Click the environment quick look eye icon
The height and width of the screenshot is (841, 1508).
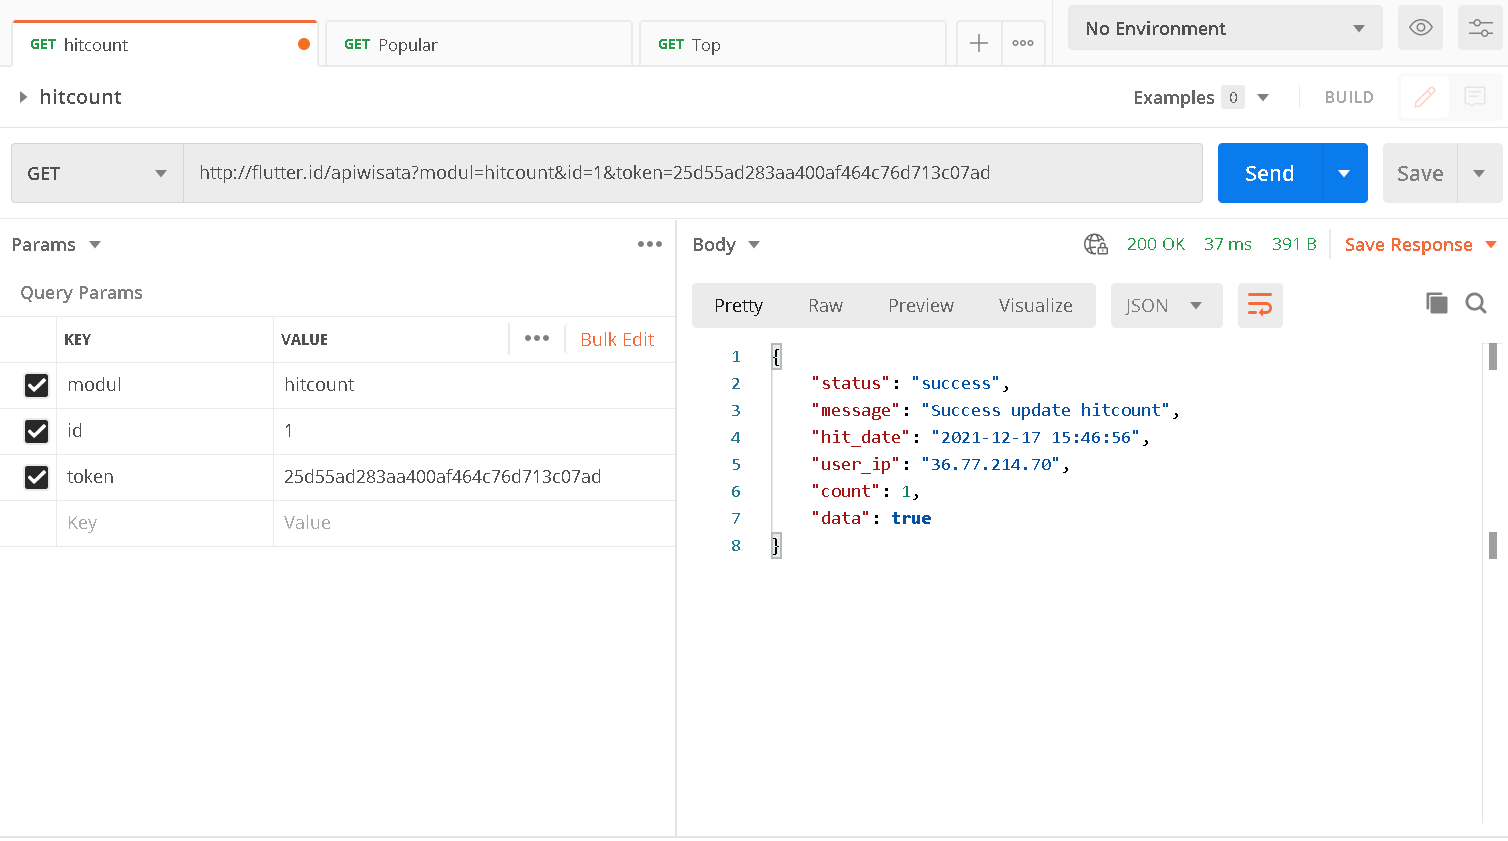coord(1420,28)
